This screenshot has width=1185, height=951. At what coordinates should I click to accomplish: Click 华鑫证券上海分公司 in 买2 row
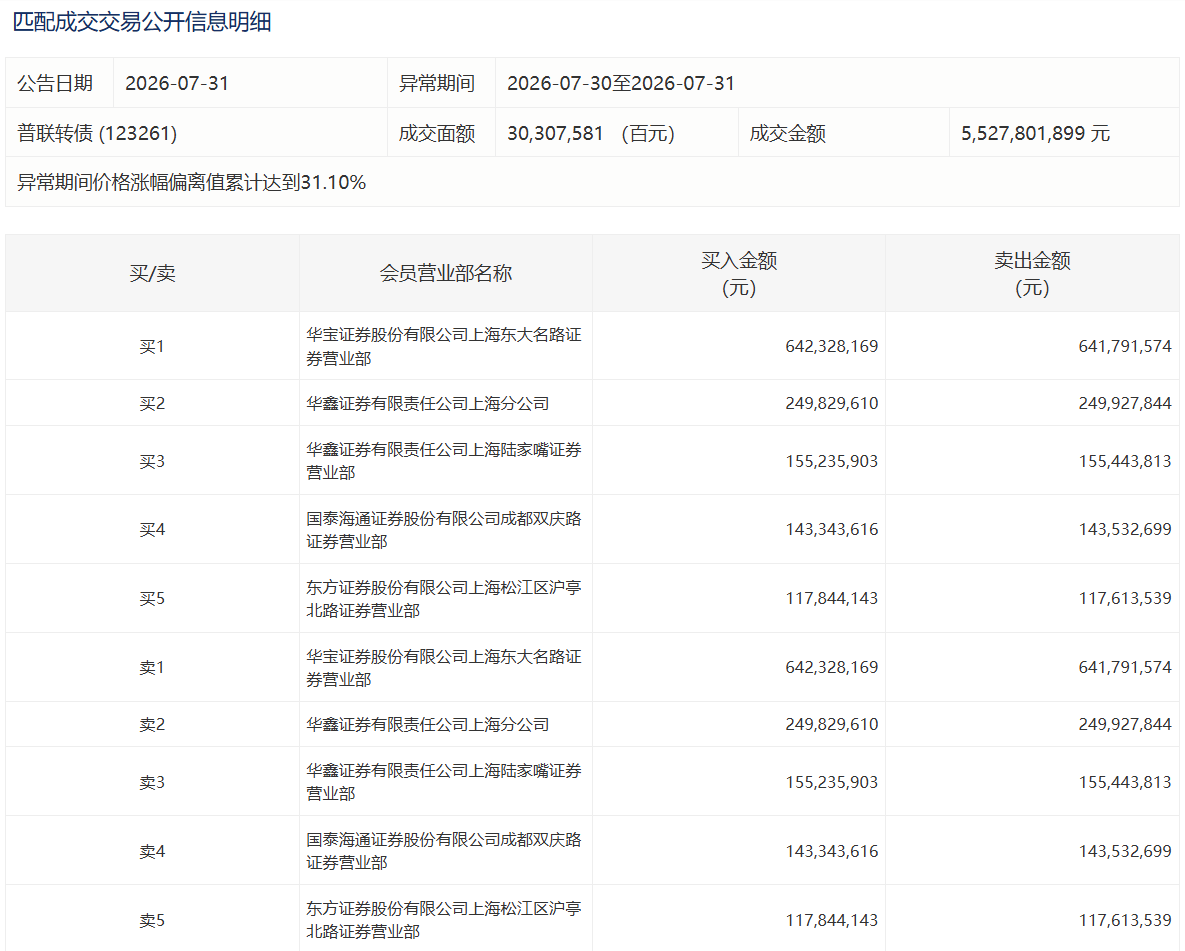(x=428, y=403)
